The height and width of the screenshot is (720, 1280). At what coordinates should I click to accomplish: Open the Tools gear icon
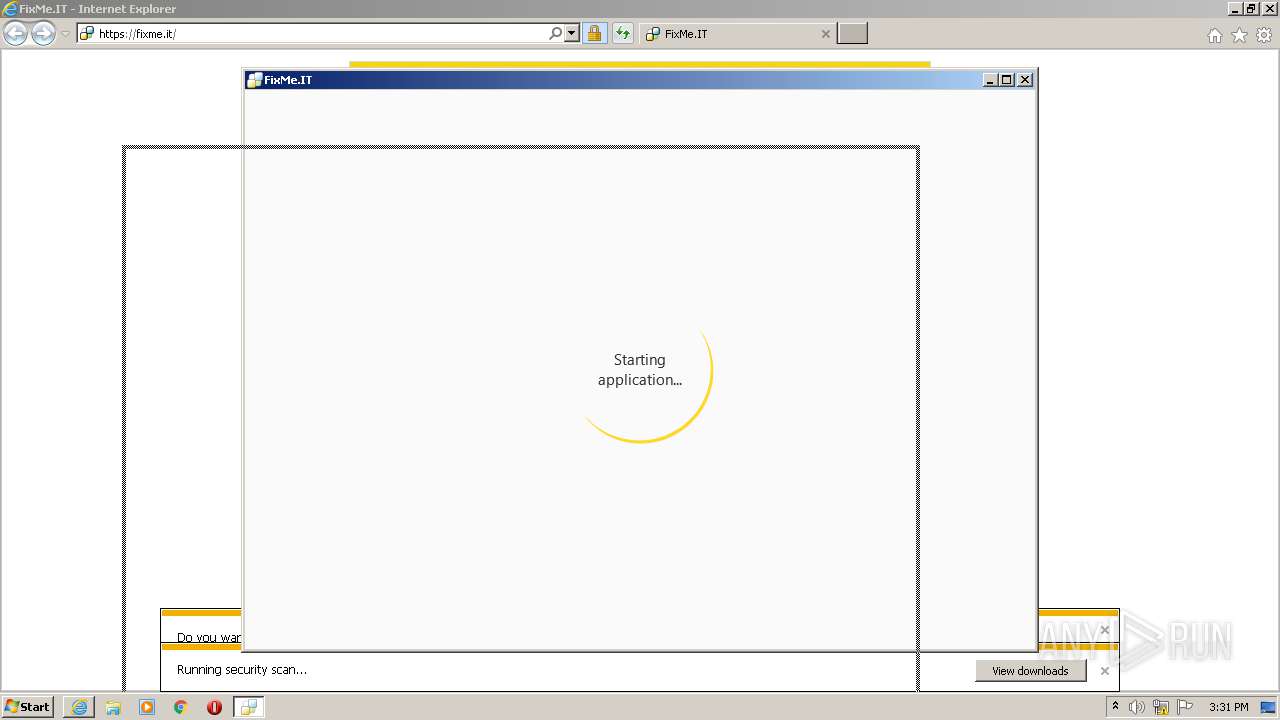1264,35
